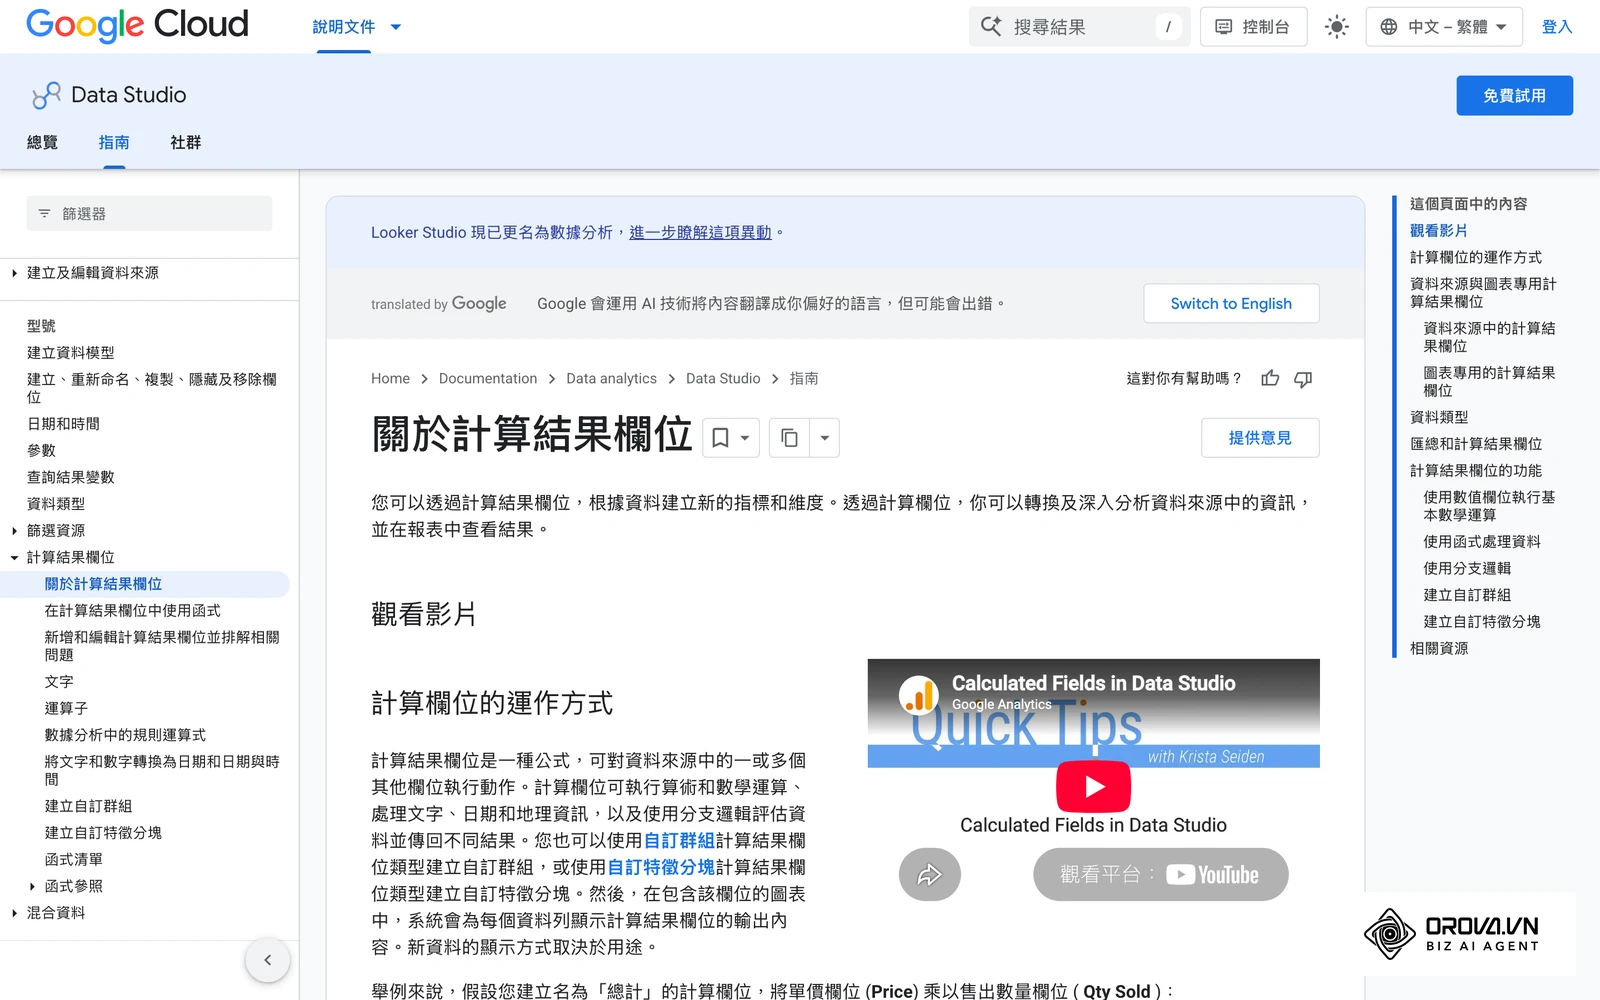Image resolution: width=1600 pixels, height=1000 pixels.
Task: Toggle the light/dark theme sun icon
Action: point(1336,27)
